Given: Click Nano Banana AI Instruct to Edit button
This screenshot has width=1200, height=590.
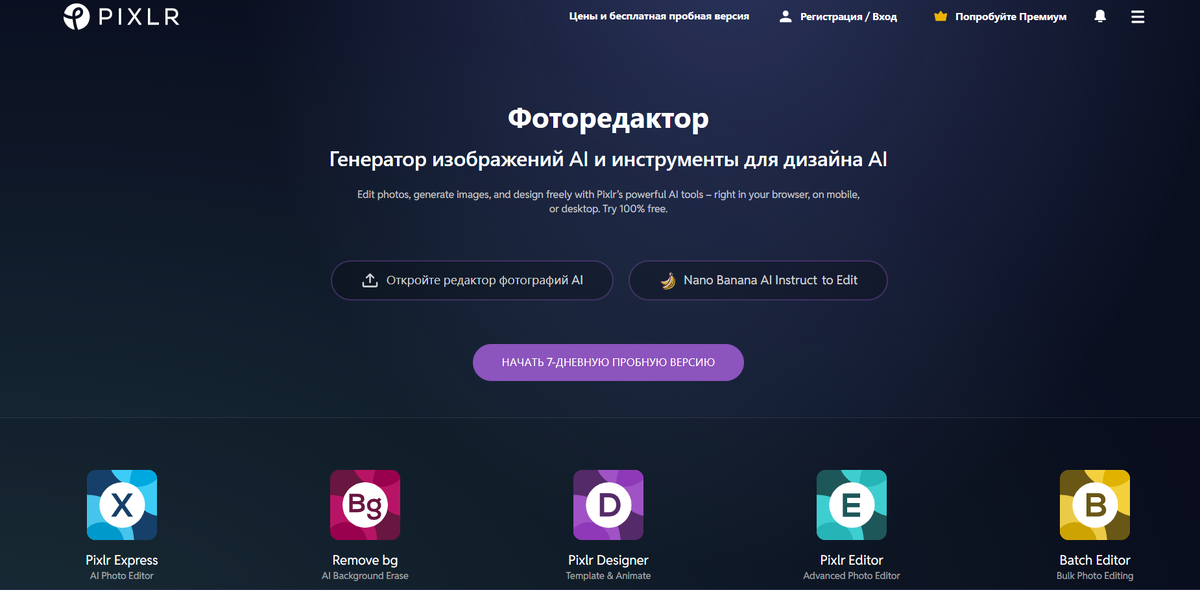Looking at the screenshot, I should coord(758,281).
